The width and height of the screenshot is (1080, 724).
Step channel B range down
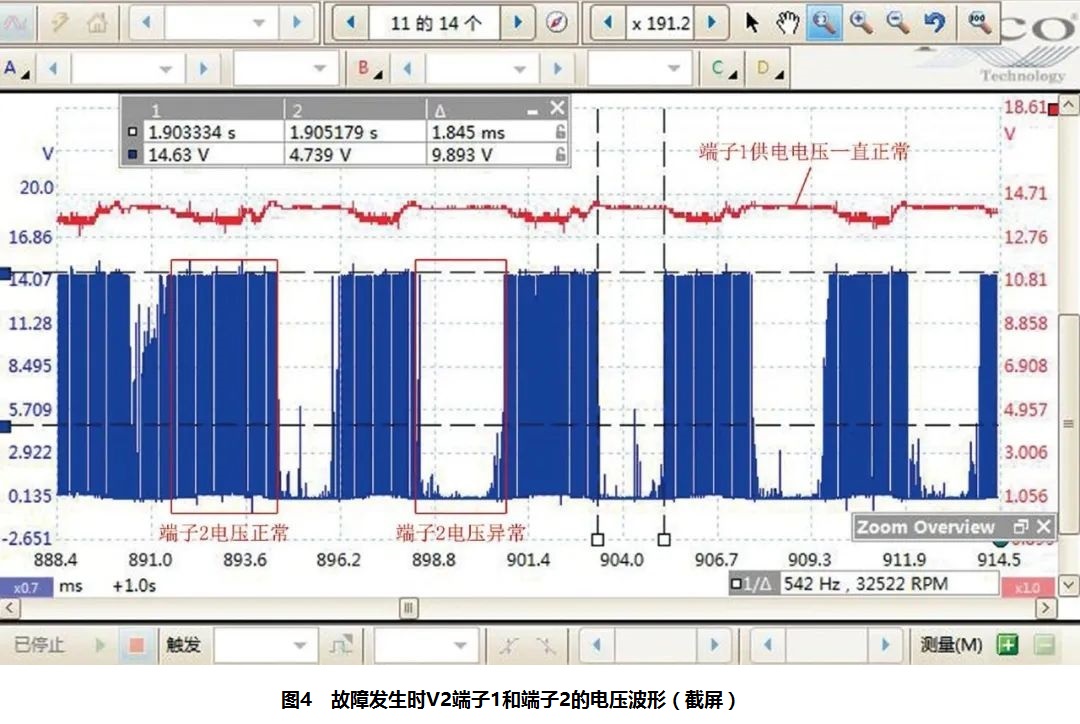click(x=408, y=69)
